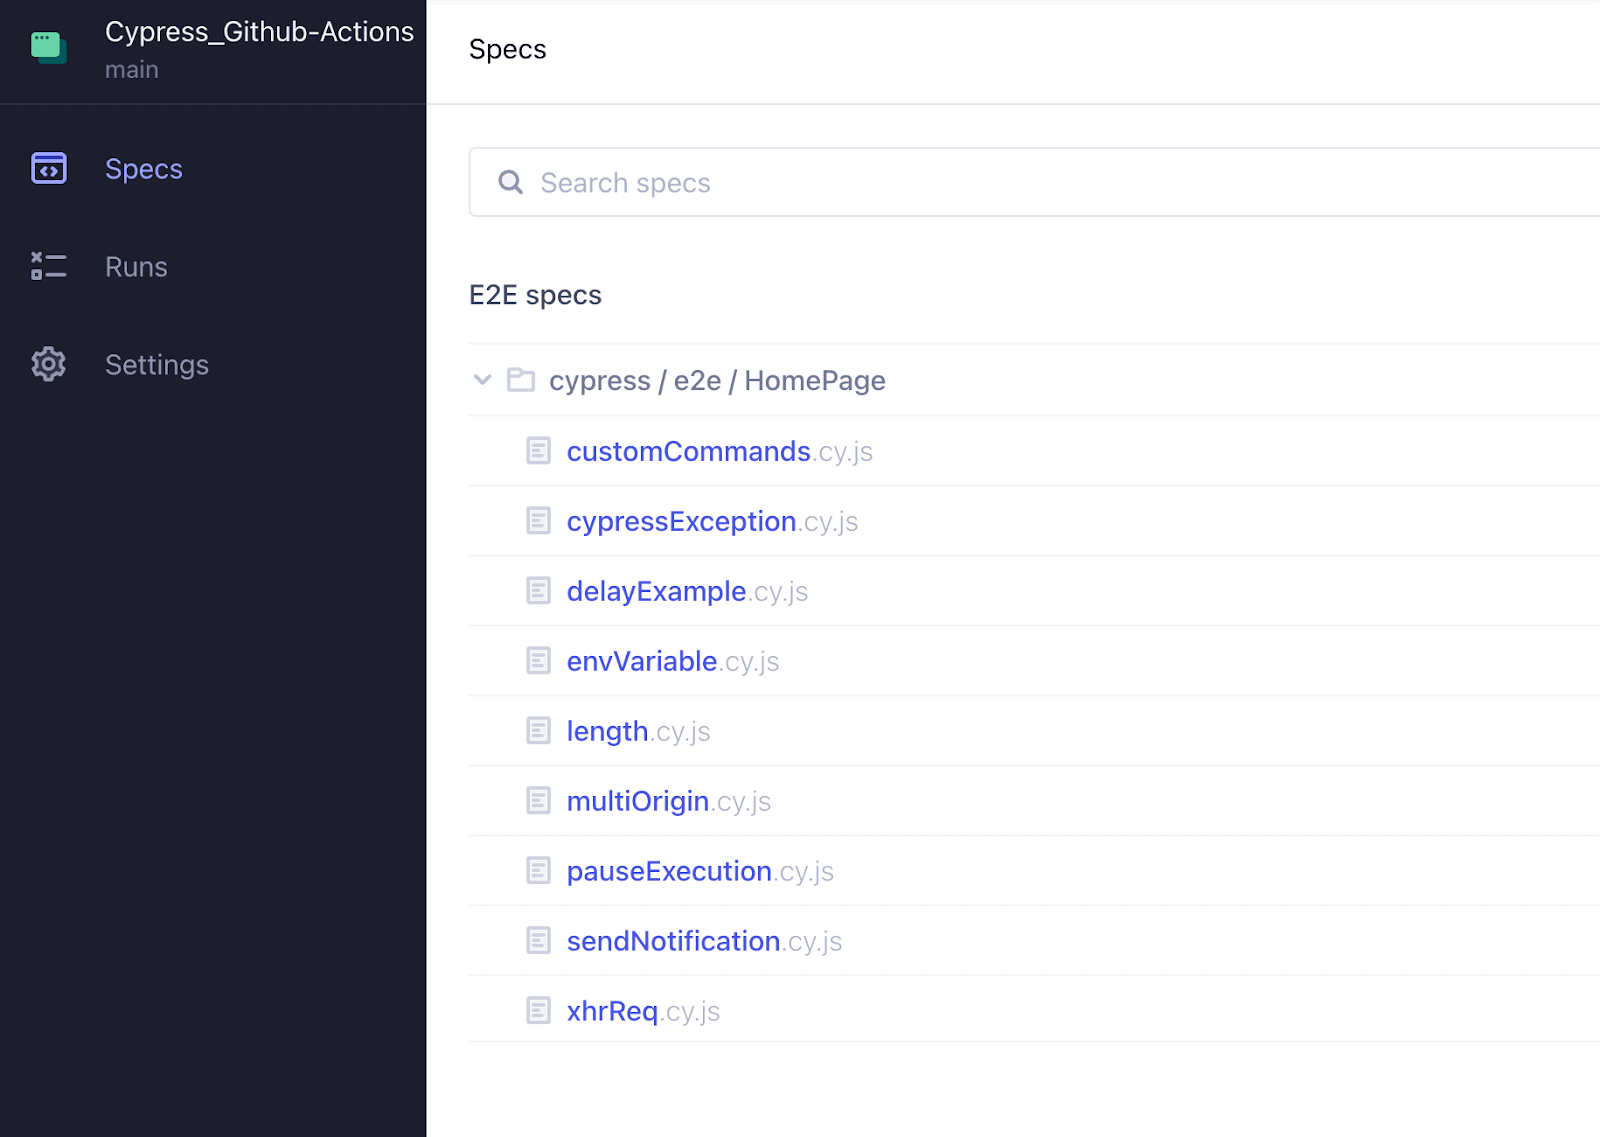1600x1137 pixels.
Task: Click the file icon beside customCommands spec
Action: [x=538, y=451]
